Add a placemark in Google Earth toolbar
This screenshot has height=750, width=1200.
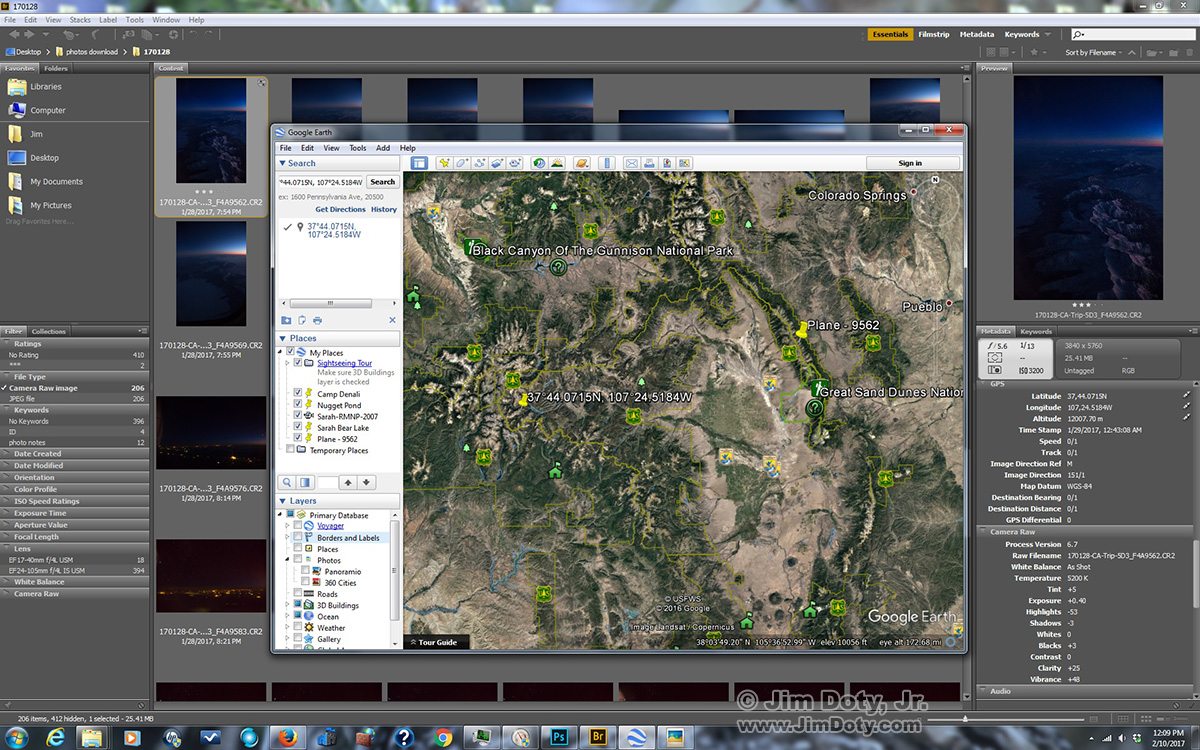[x=444, y=163]
